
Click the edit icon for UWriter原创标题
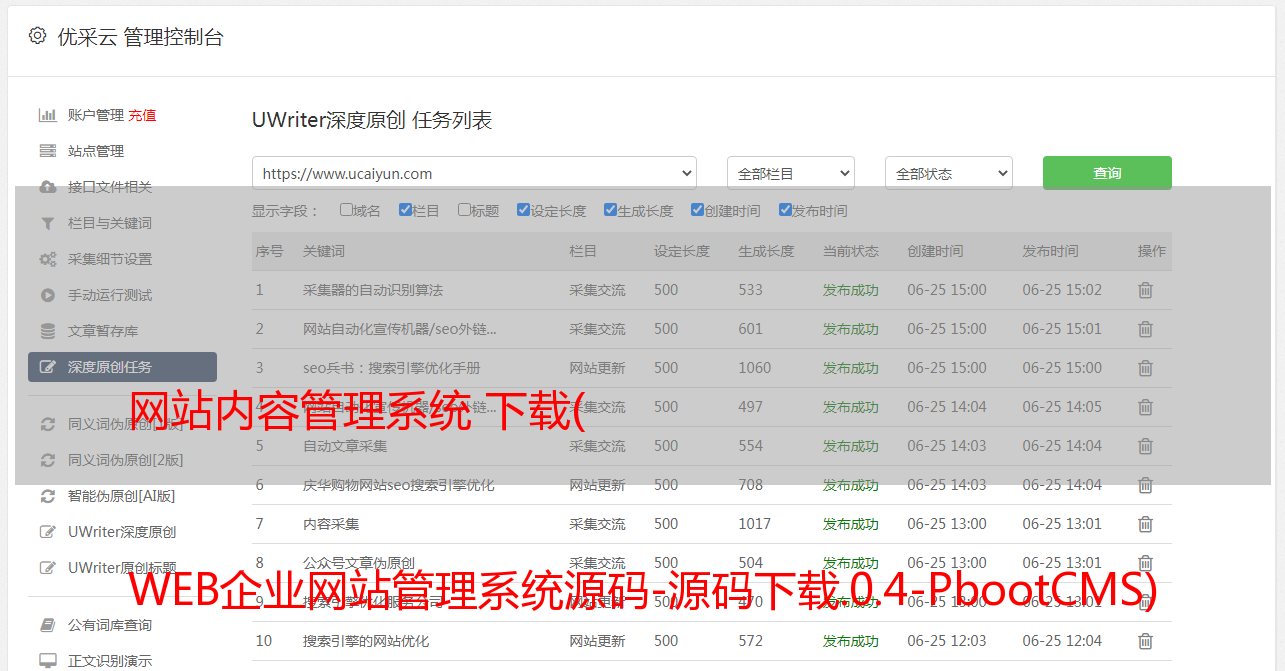[47, 568]
